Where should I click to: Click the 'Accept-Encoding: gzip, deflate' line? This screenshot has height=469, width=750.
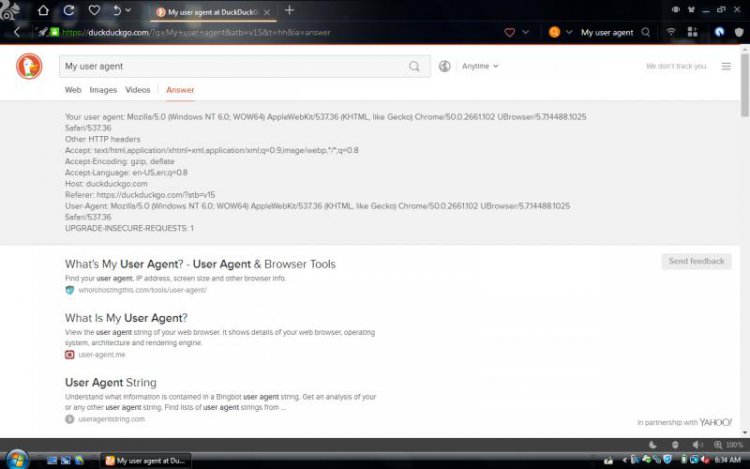[120, 162]
